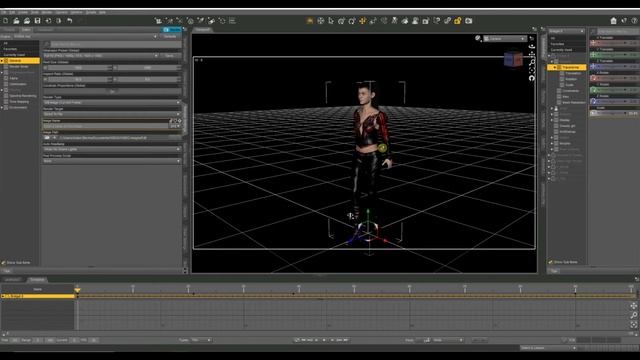The image size is (640, 360).
Task: Toggle Constrain Proportions On button
Action: click(x=112, y=91)
